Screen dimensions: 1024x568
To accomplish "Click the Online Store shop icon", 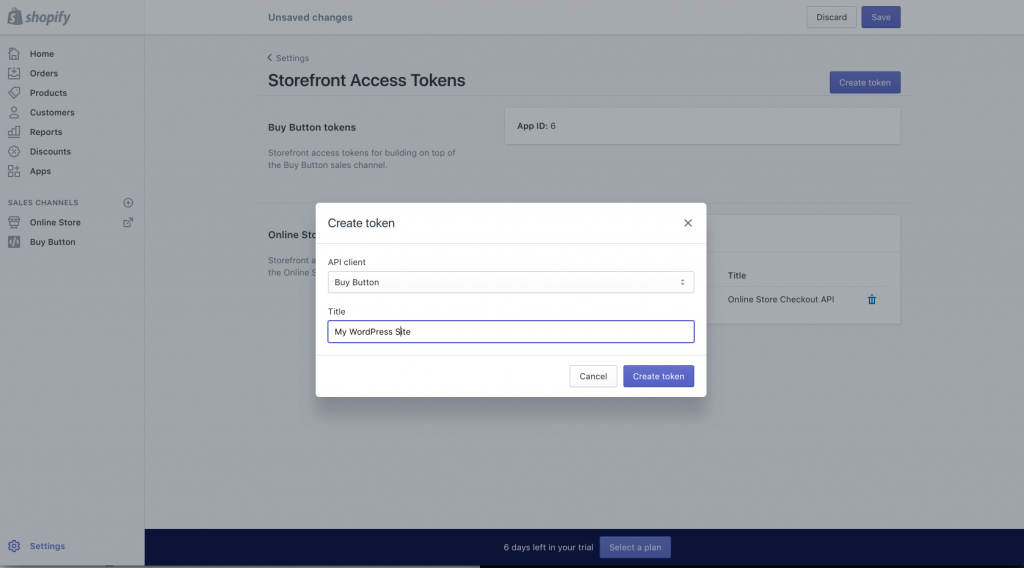I will (x=14, y=222).
